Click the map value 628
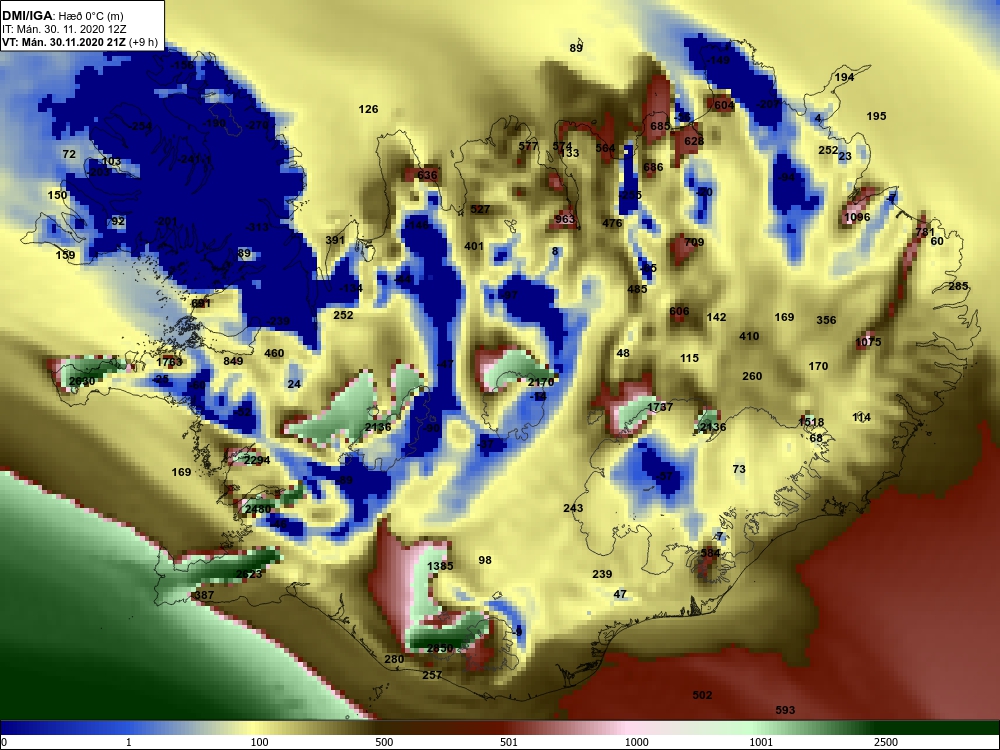This screenshot has height=750, width=1000. coord(694,142)
